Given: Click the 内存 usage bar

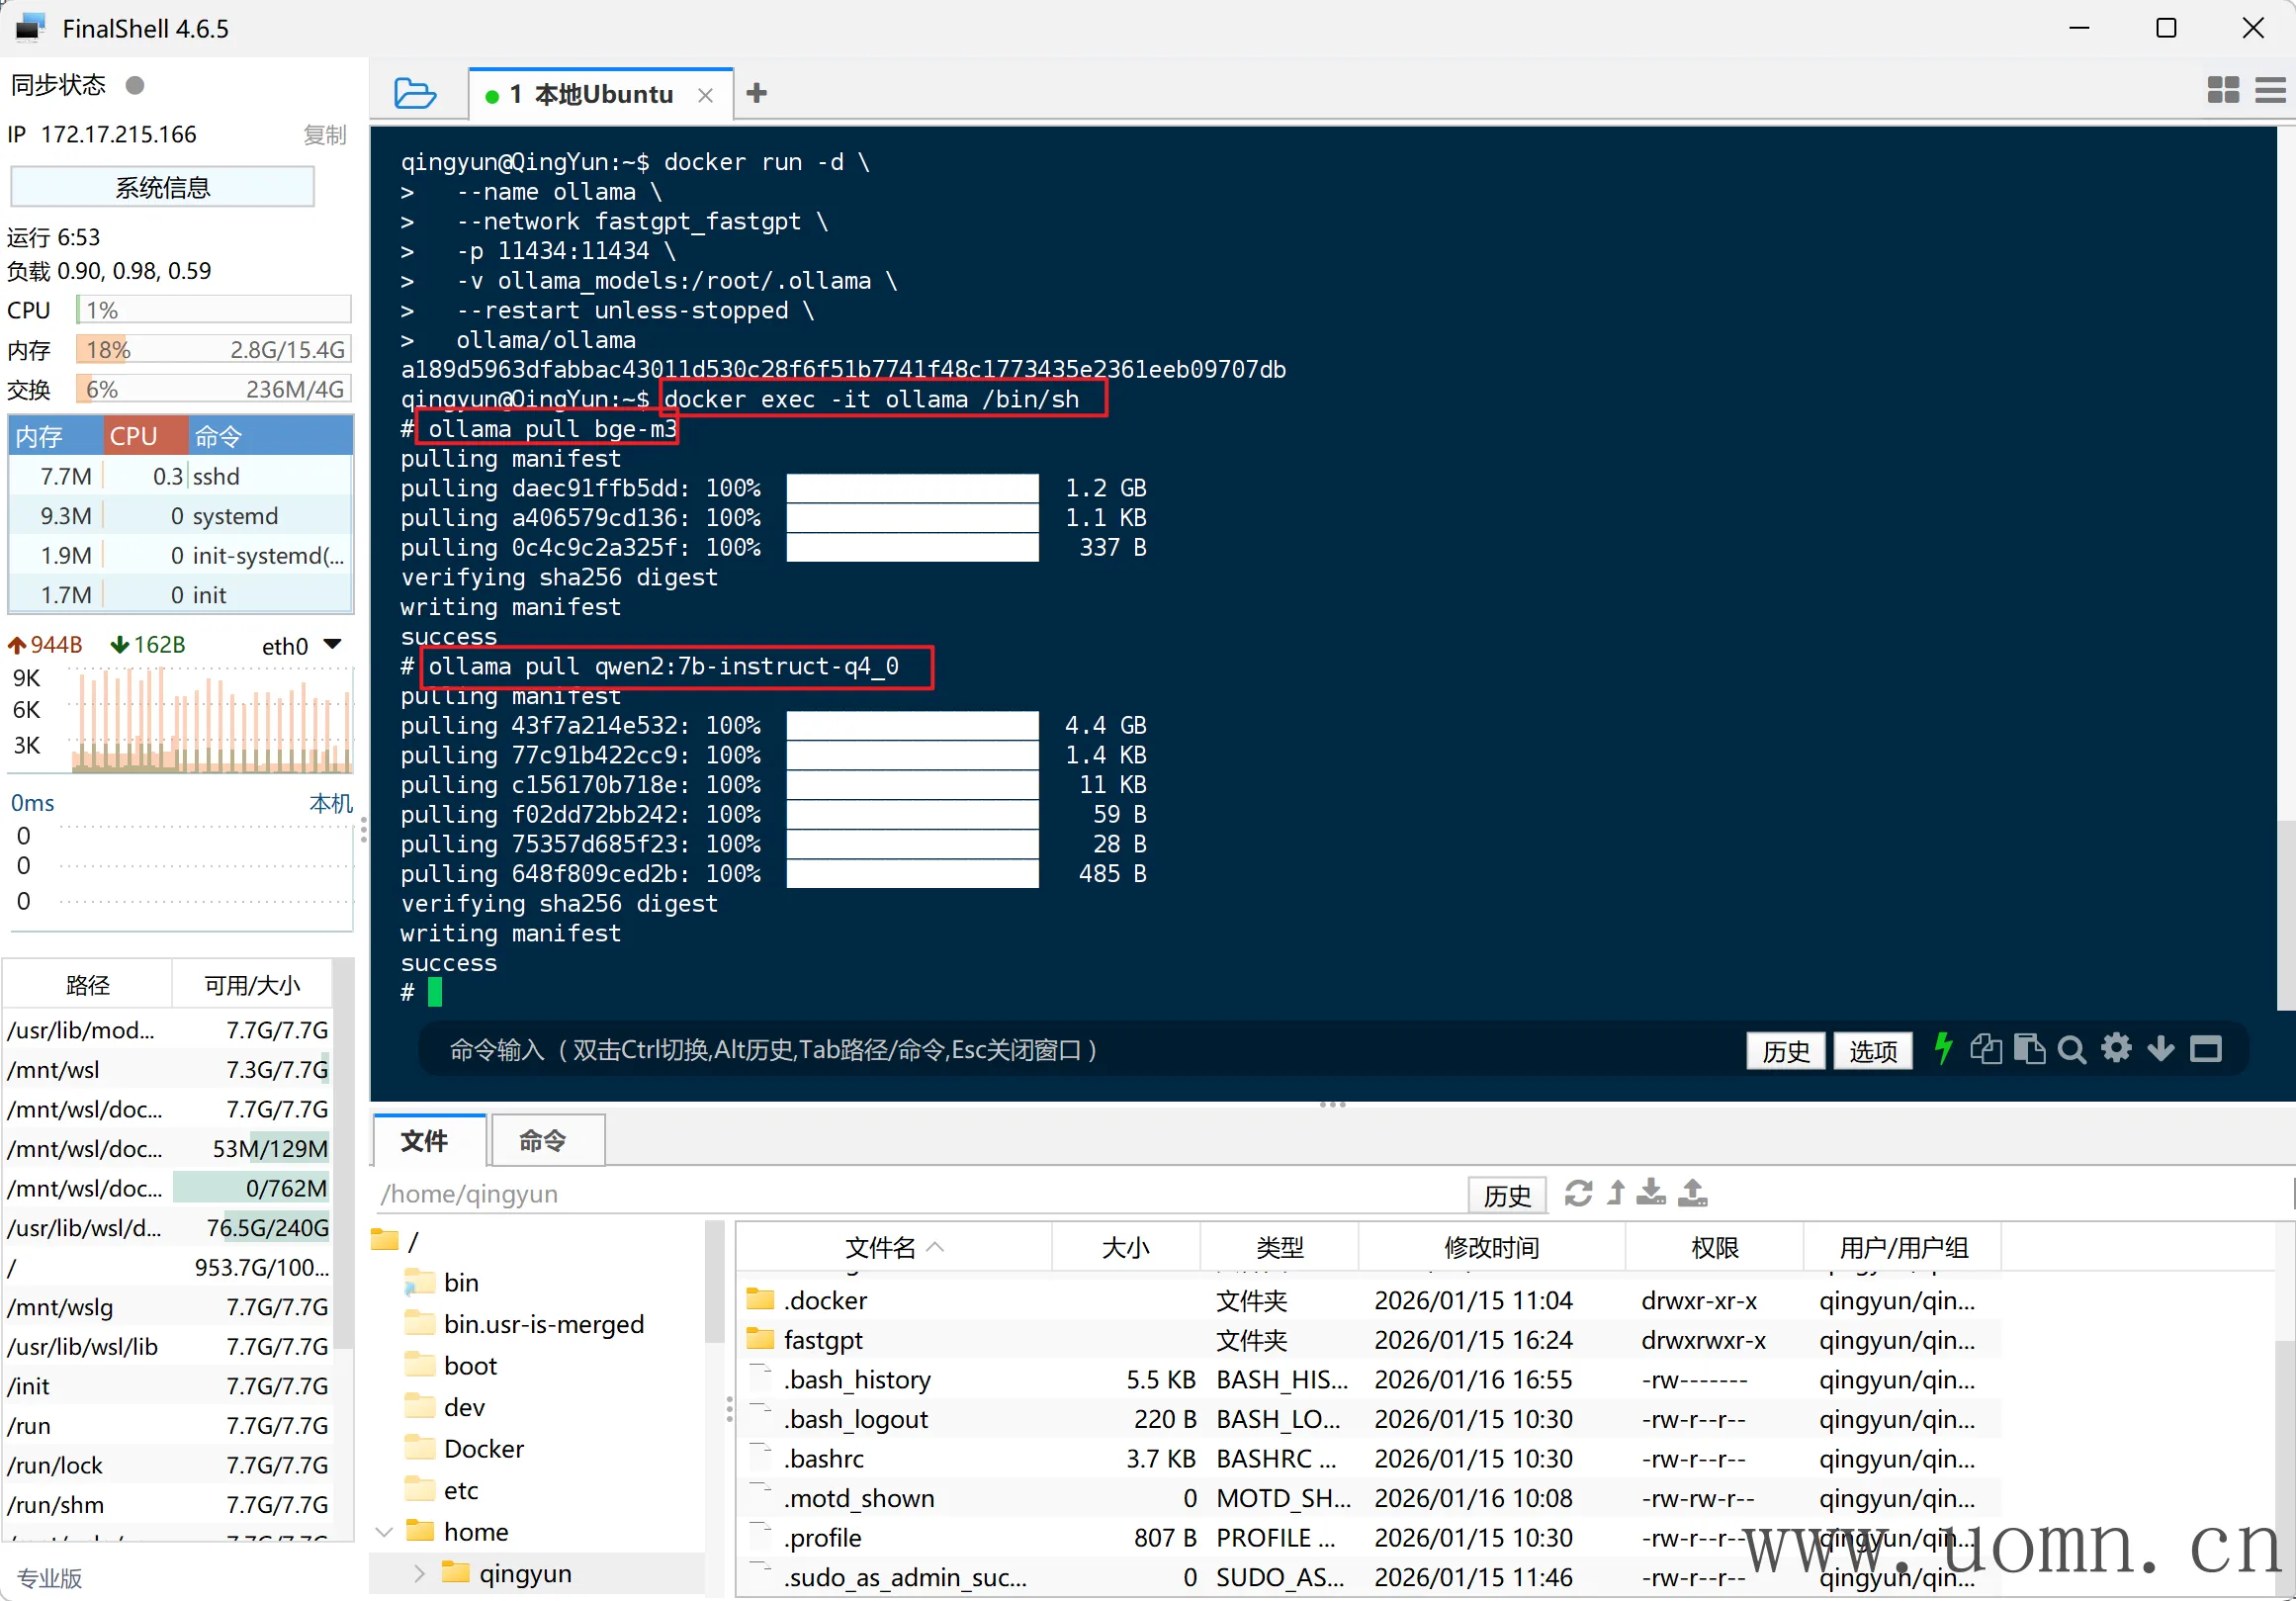Looking at the screenshot, I should (213, 349).
